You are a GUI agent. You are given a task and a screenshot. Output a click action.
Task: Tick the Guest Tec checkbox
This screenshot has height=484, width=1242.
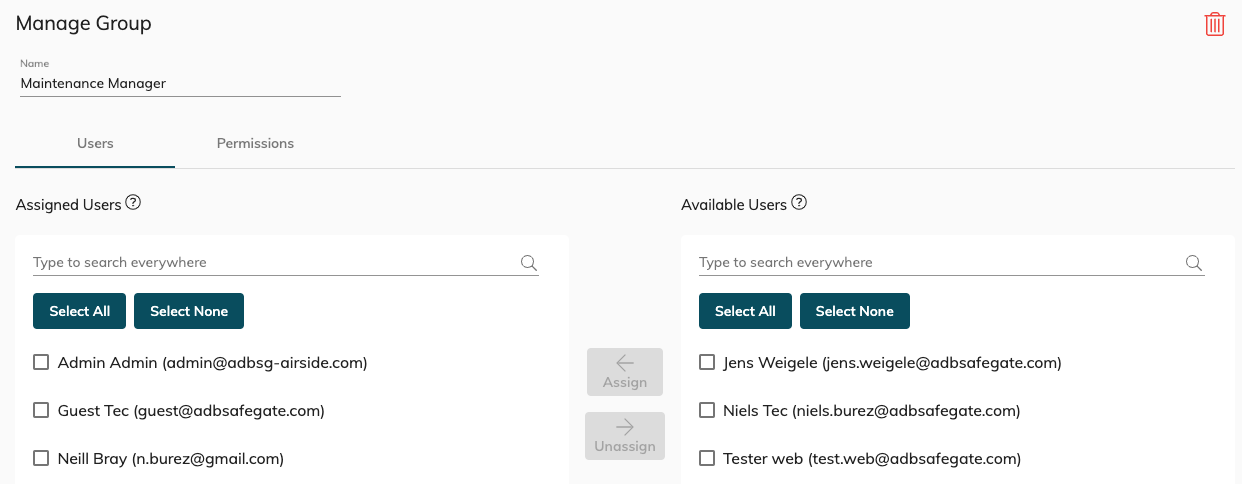[41, 410]
